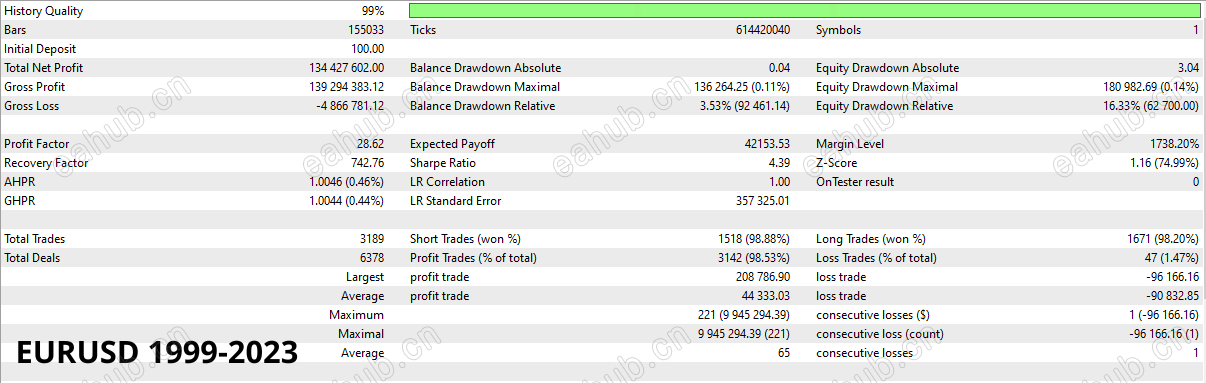Screen dimensions: 1206x383
Task: Click the Margin Level value 1738.20%
Action: click(1173, 144)
